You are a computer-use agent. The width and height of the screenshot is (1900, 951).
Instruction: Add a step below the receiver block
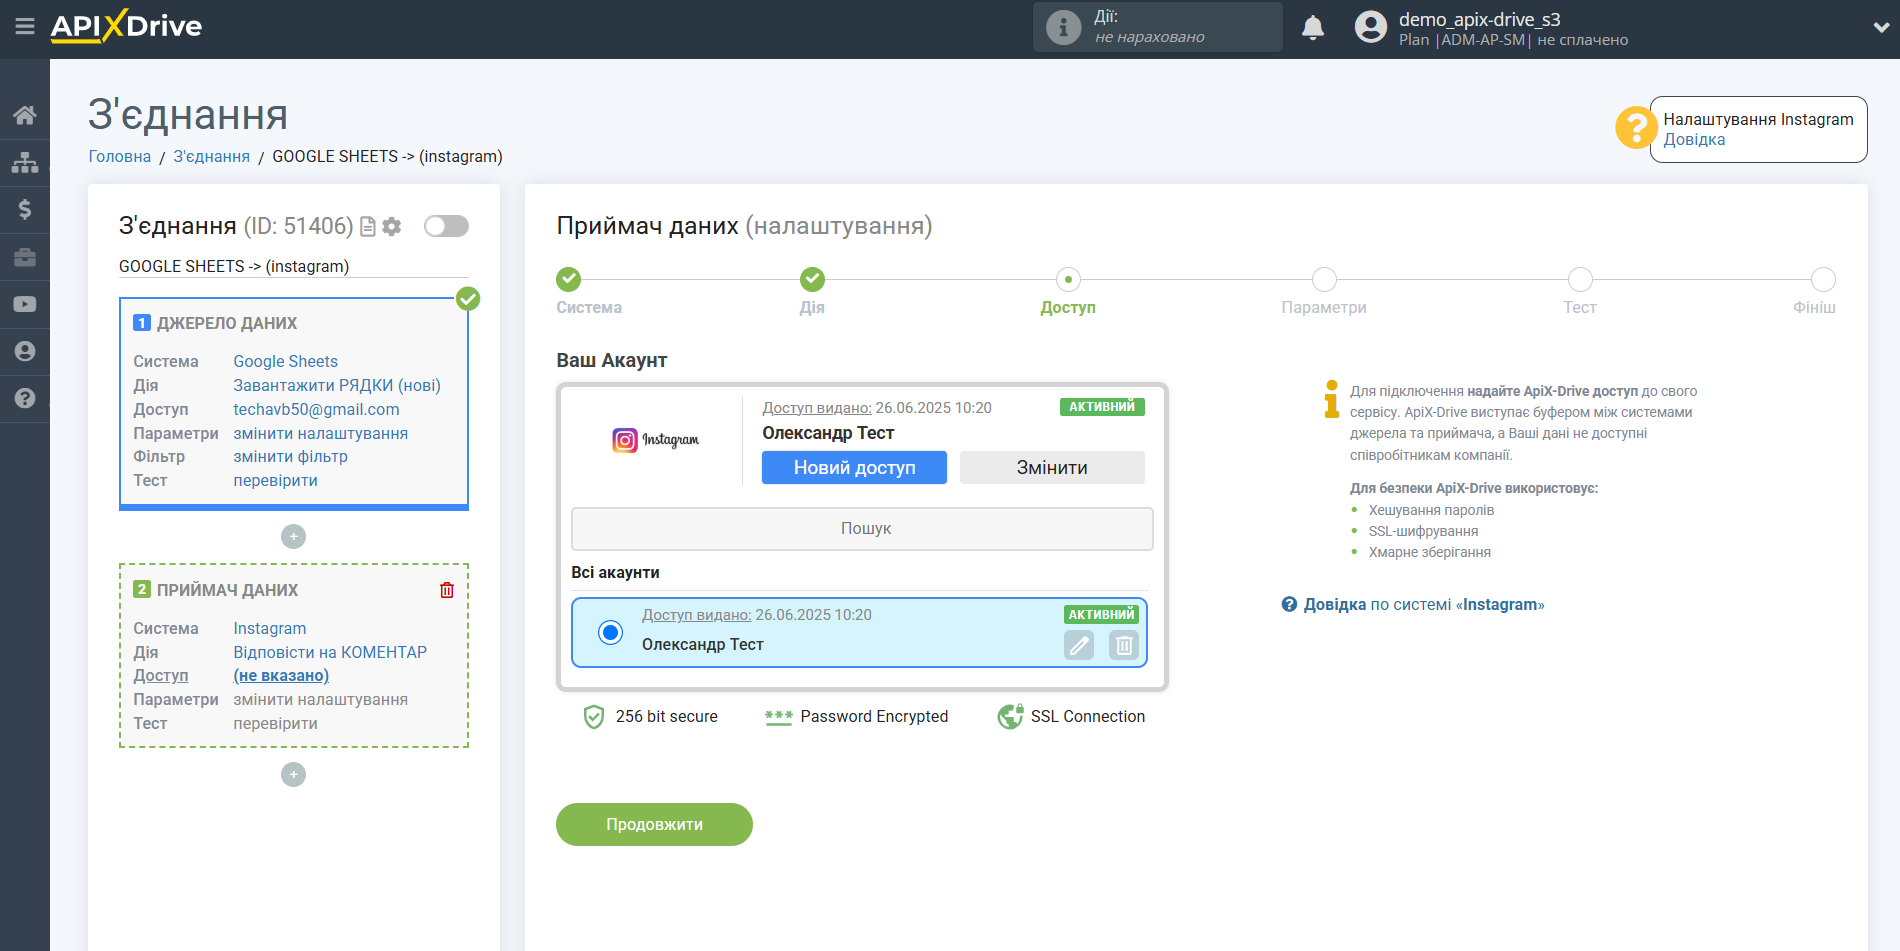pos(293,775)
